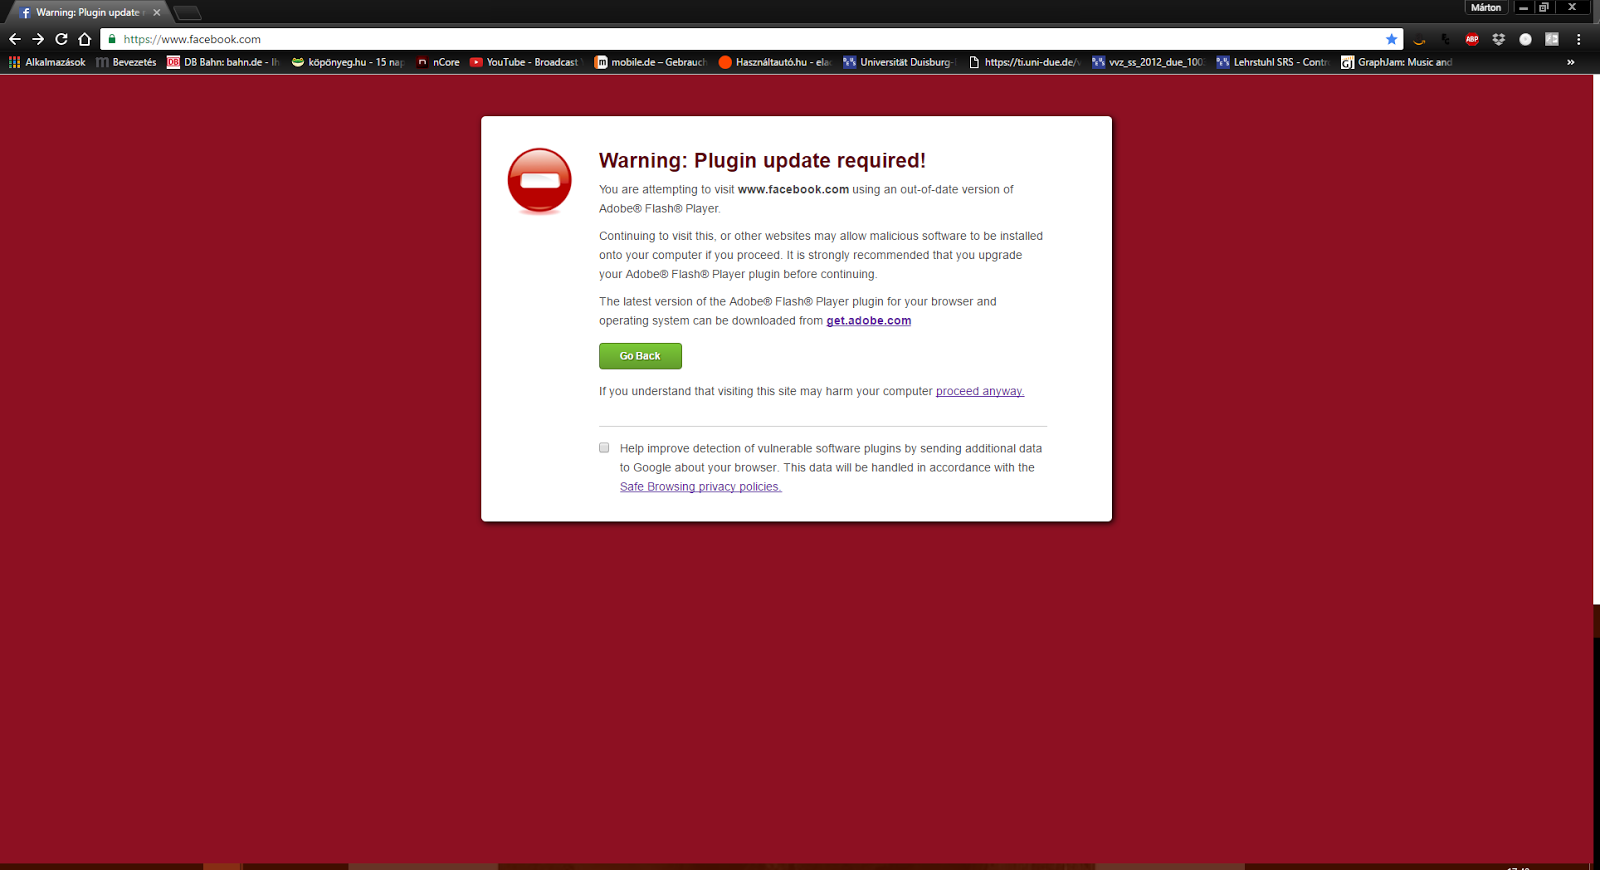Viewport: 1600px width, 870px height.
Task: Open the Universität Duisburg bookmark
Action: tap(899, 62)
